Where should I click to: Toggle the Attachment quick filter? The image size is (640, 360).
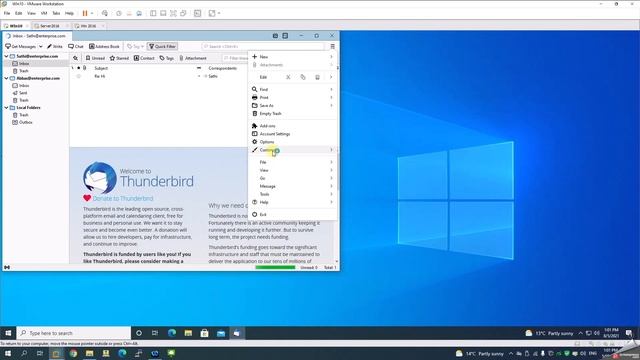193,58
